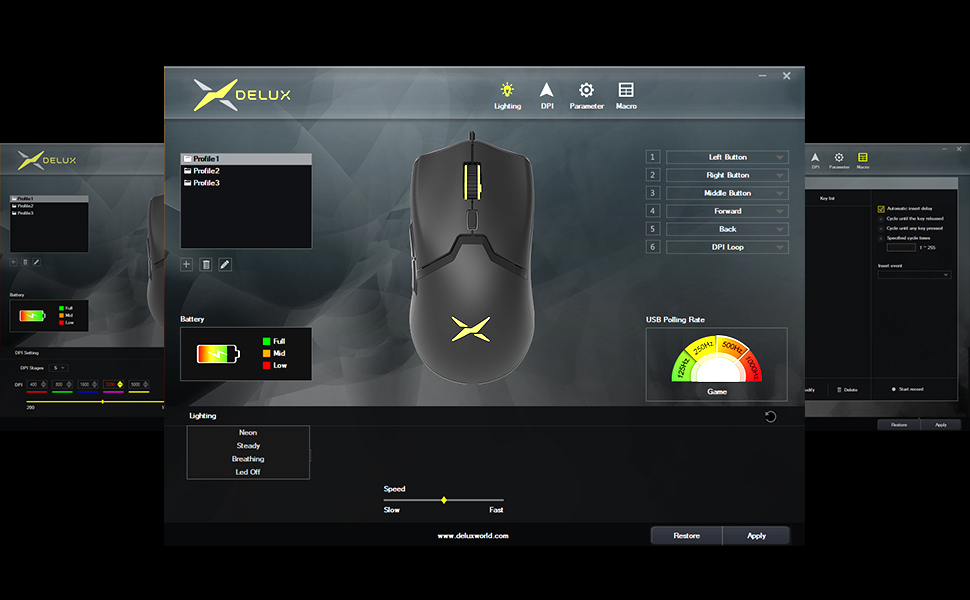970x600 pixels.
Task: Set polling rate to 1000Hz on gauge
Action: pyautogui.click(x=752, y=367)
